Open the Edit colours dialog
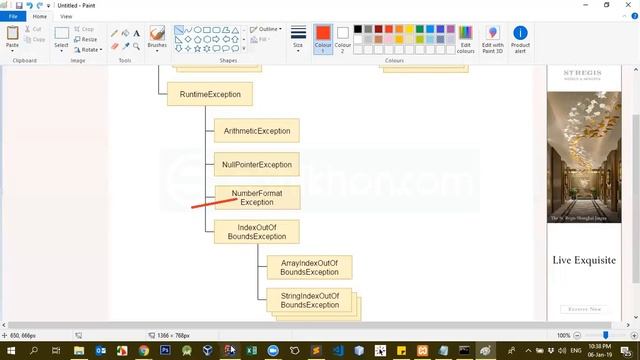The width and height of the screenshot is (640, 360). (x=465, y=39)
